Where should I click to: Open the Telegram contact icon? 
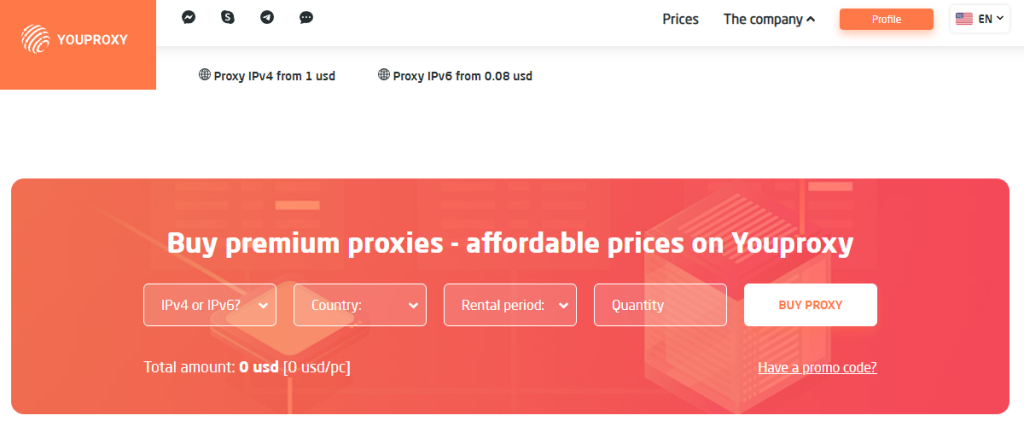tap(267, 18)
